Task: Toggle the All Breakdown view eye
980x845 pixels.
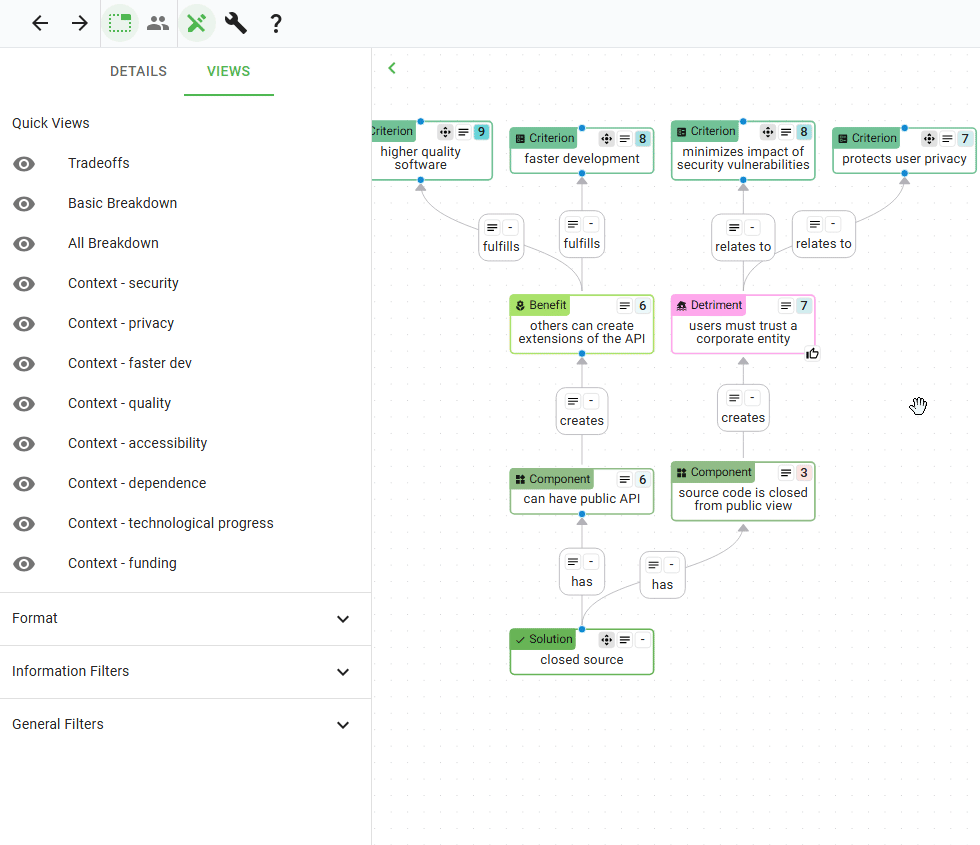Action: [x=24, y=244]
